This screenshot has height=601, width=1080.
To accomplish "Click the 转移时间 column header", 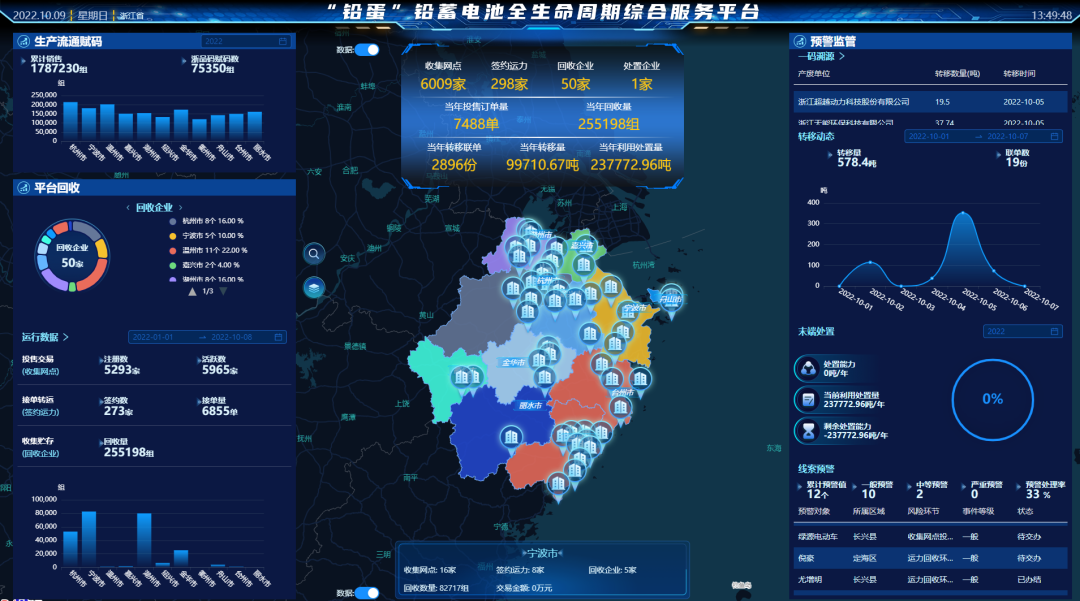I will 1019,74.
